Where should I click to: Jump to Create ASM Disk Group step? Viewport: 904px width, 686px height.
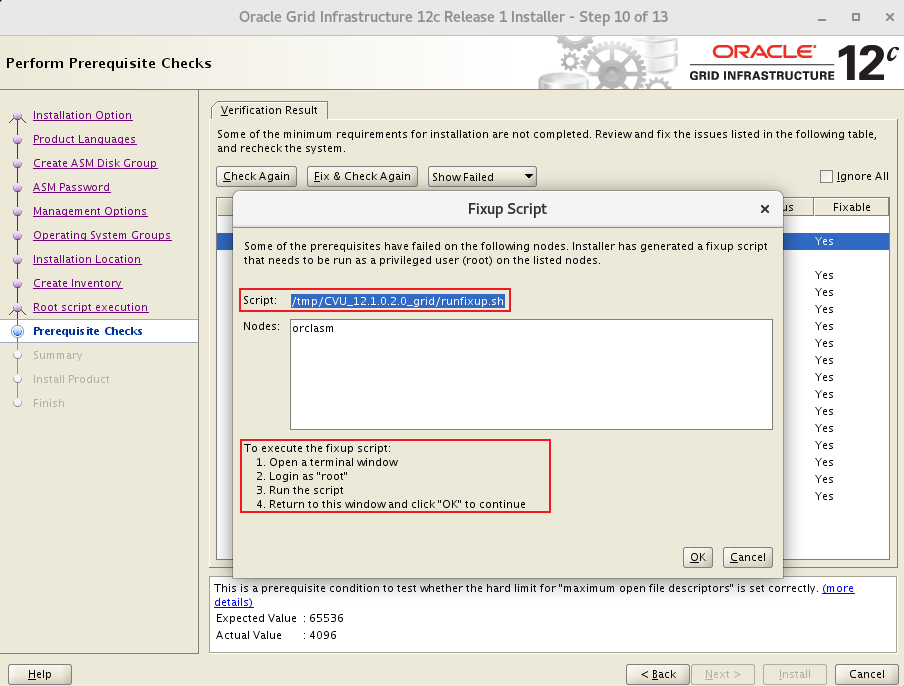(95, 163)
